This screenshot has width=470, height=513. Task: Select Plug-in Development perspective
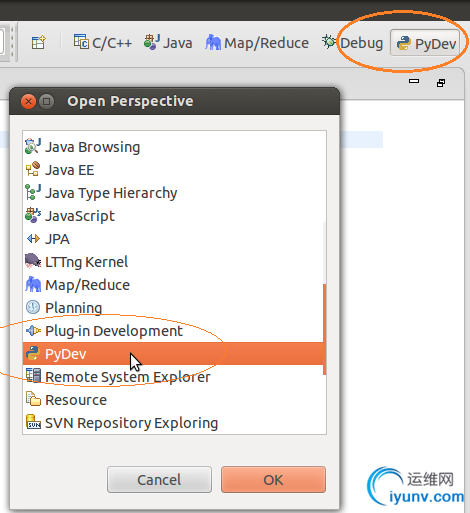(173, 331)
